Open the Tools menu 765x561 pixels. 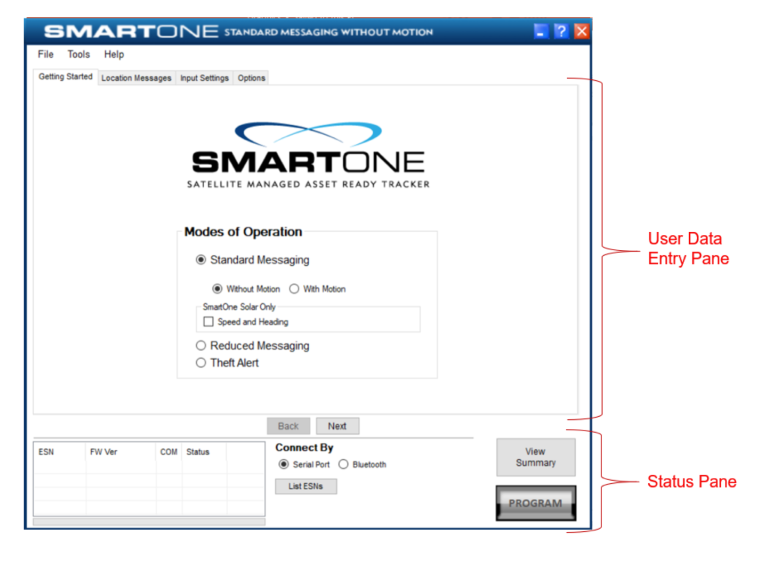point(79,54)
